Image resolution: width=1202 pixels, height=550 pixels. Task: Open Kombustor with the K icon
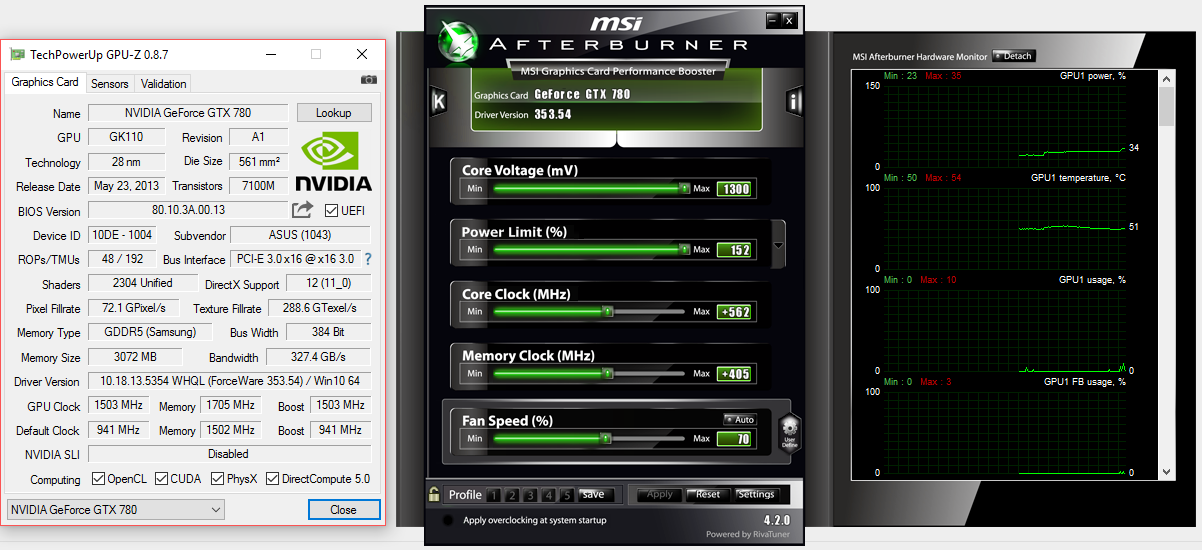tap(438, 101)
